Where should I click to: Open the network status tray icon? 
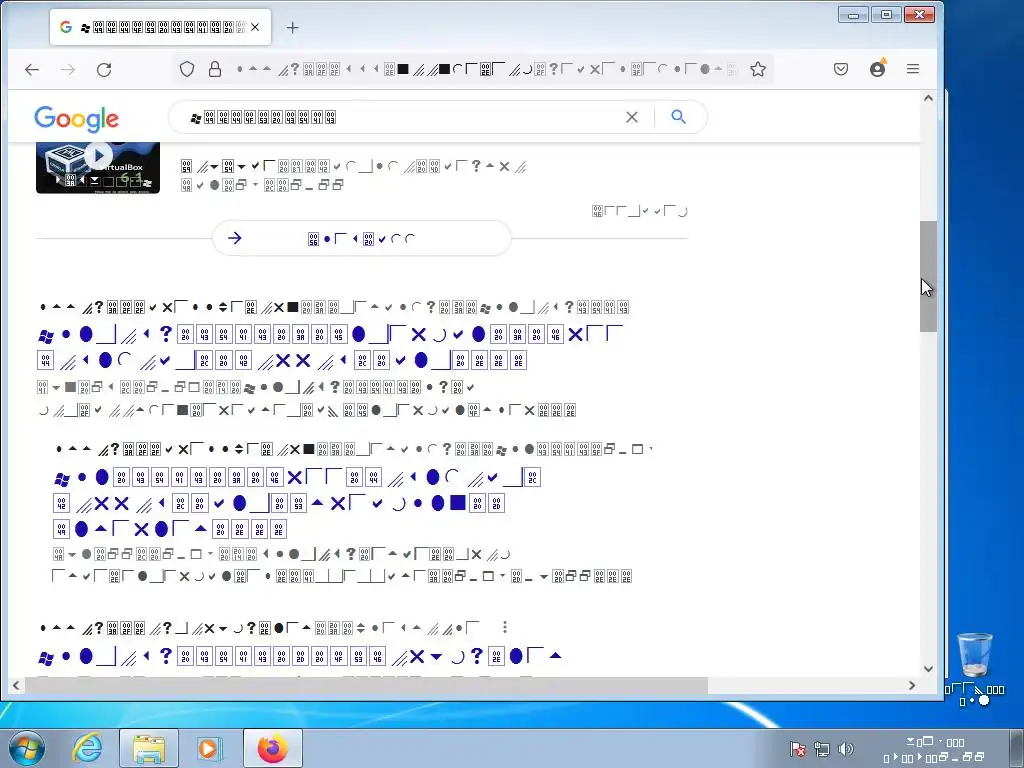click(x=822, y=749)
